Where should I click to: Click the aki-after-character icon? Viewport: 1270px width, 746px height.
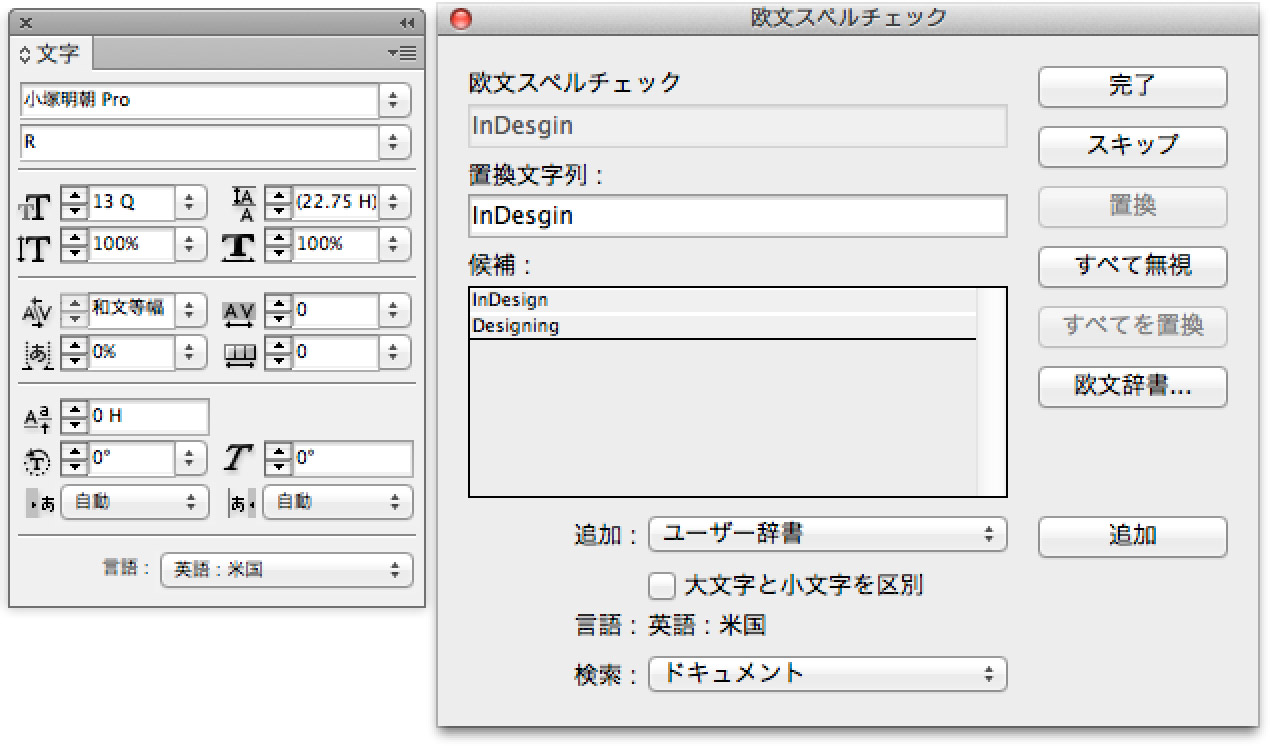[x=243, y=503]
